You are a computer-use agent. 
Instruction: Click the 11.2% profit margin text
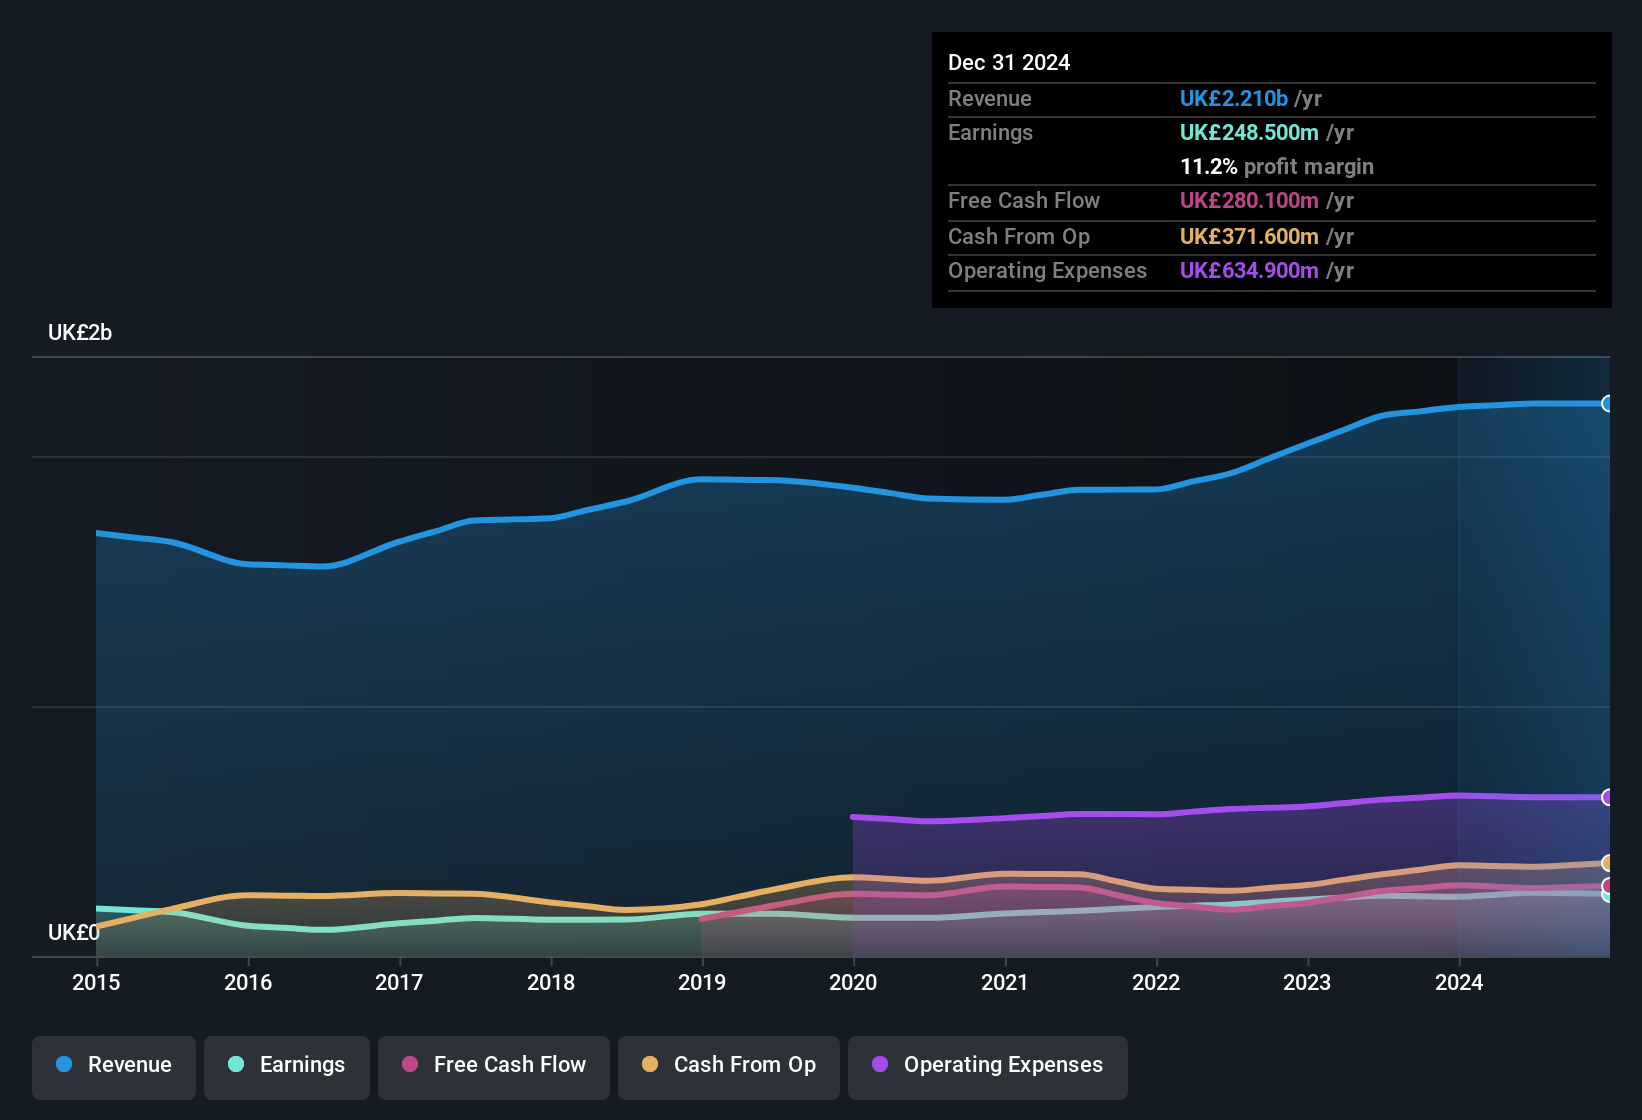click(1277, 166)
